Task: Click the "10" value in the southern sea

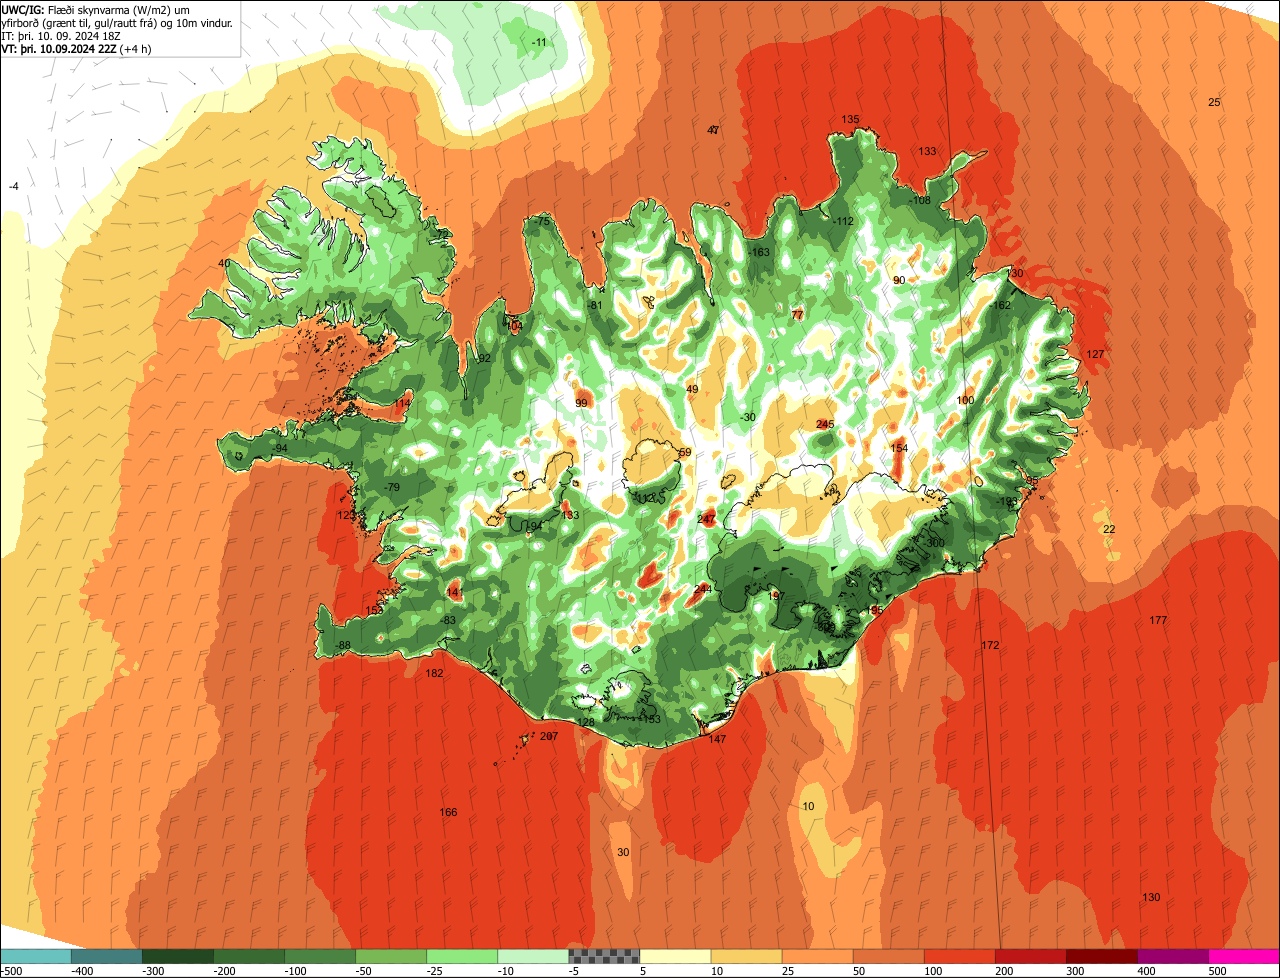Action: [x=808, y=806]
